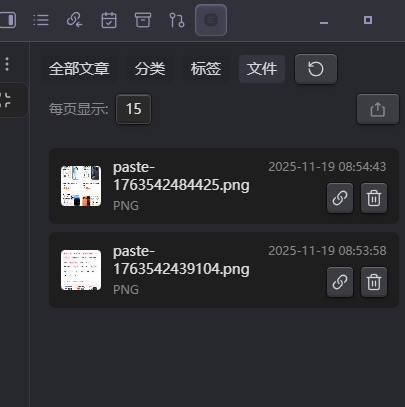Select the highlighted round blog panel icon

211,20
